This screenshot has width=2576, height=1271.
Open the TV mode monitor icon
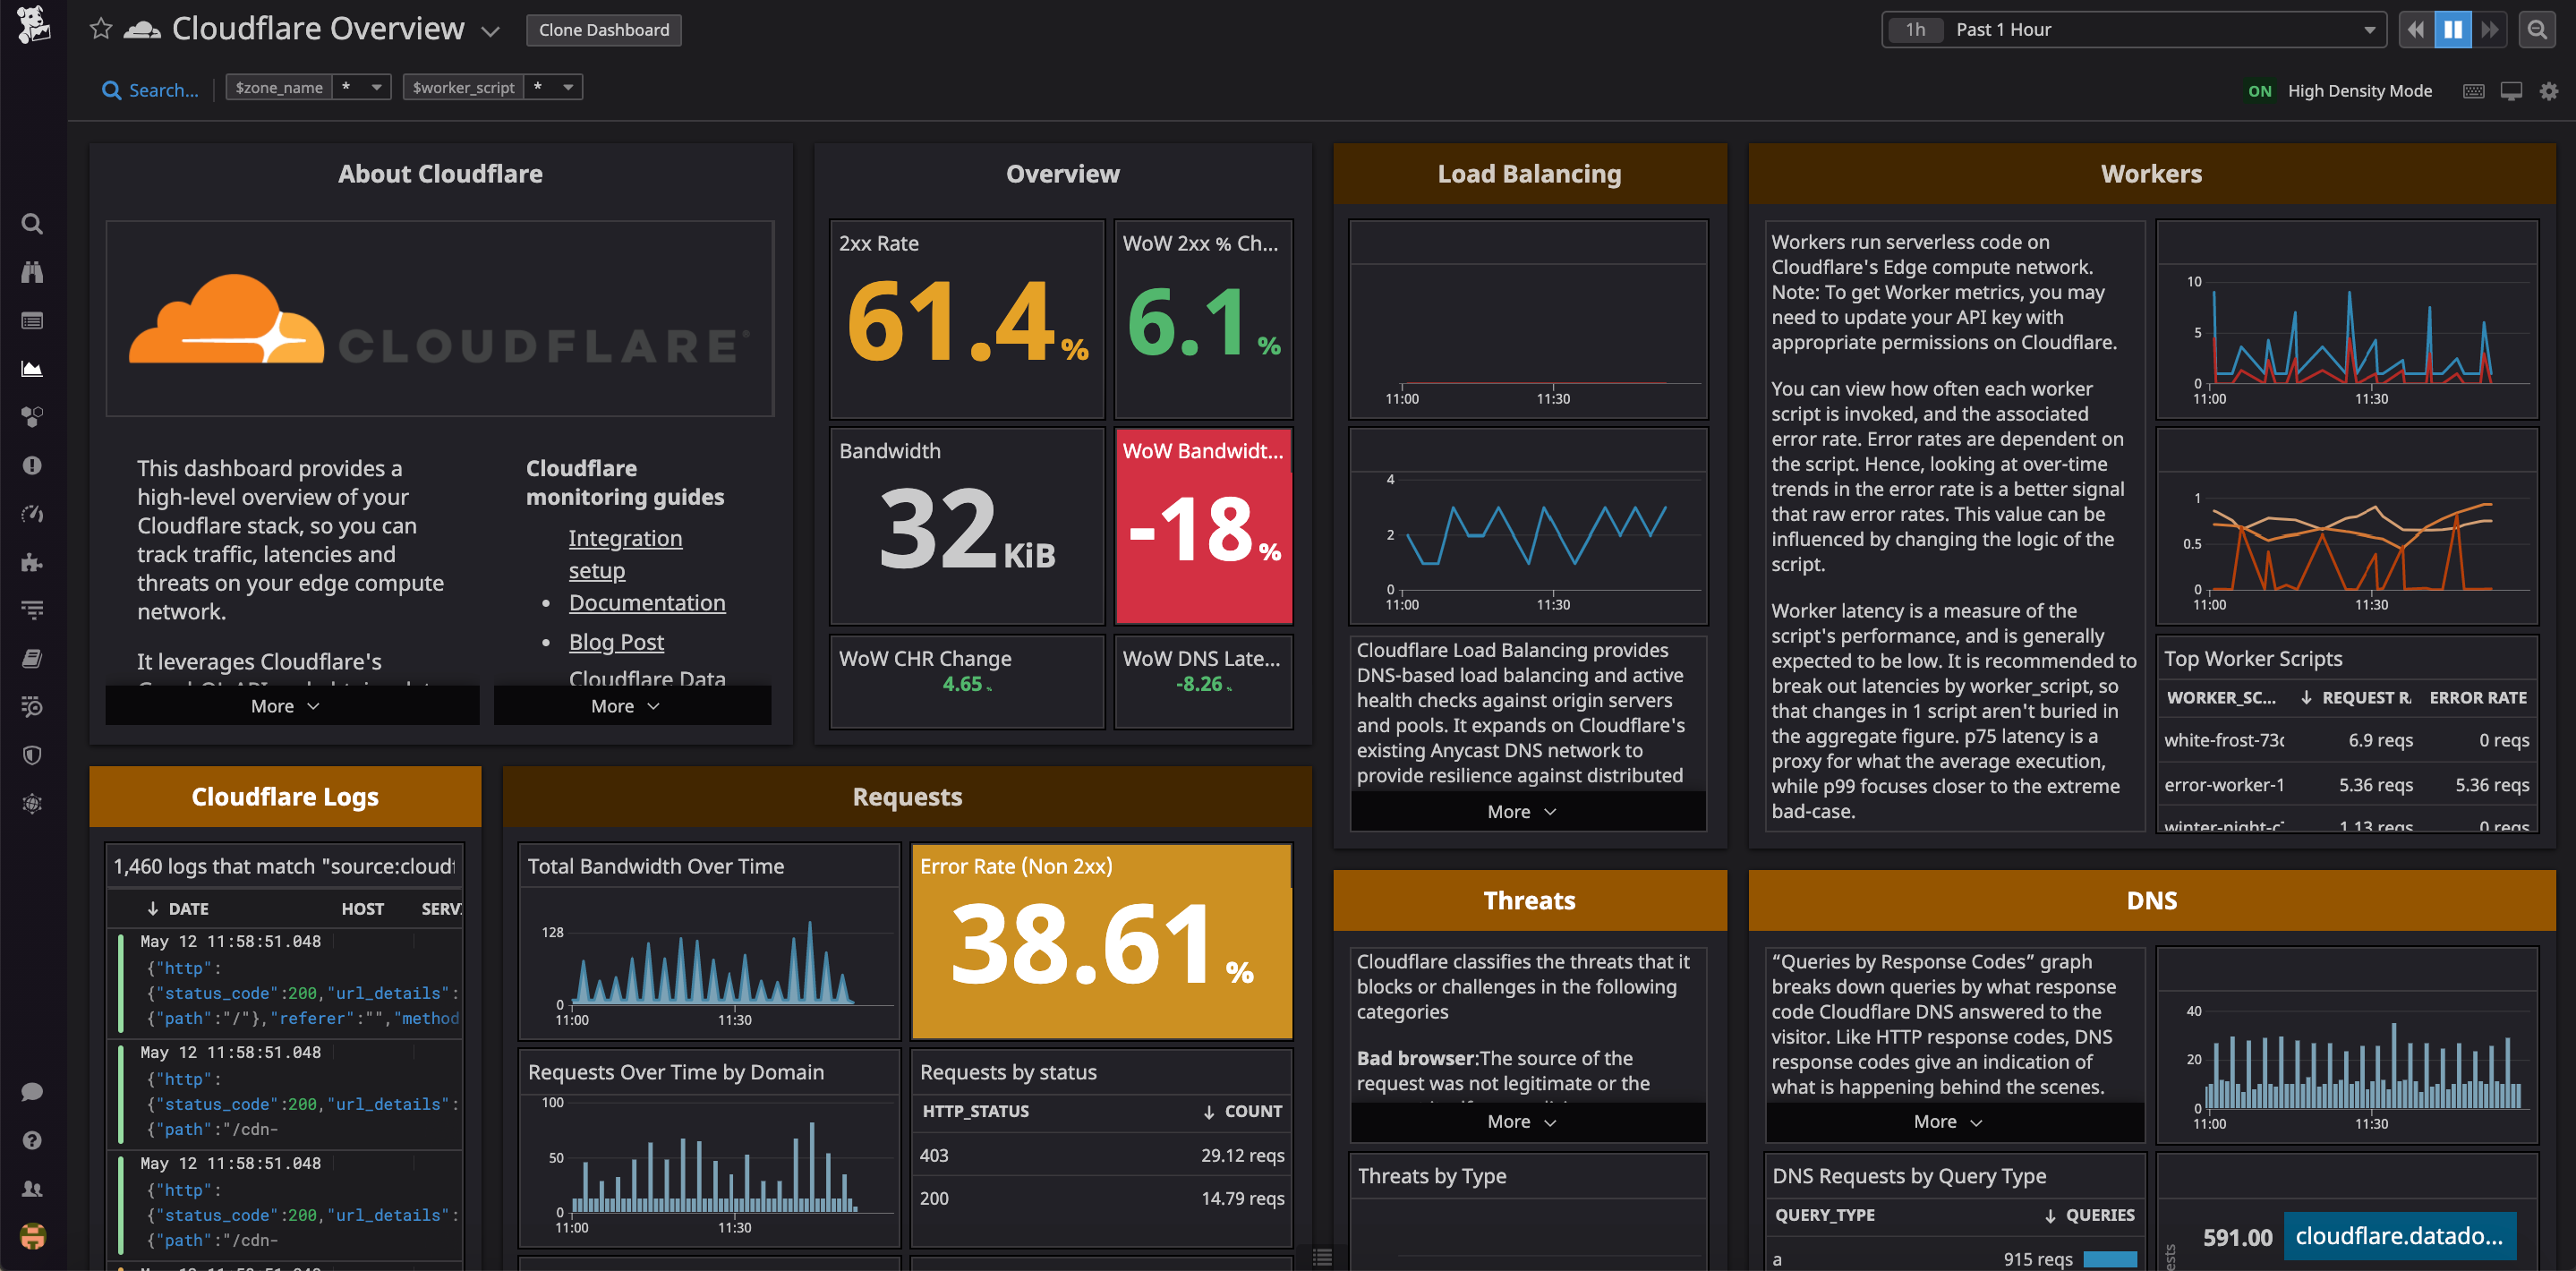2510,90
